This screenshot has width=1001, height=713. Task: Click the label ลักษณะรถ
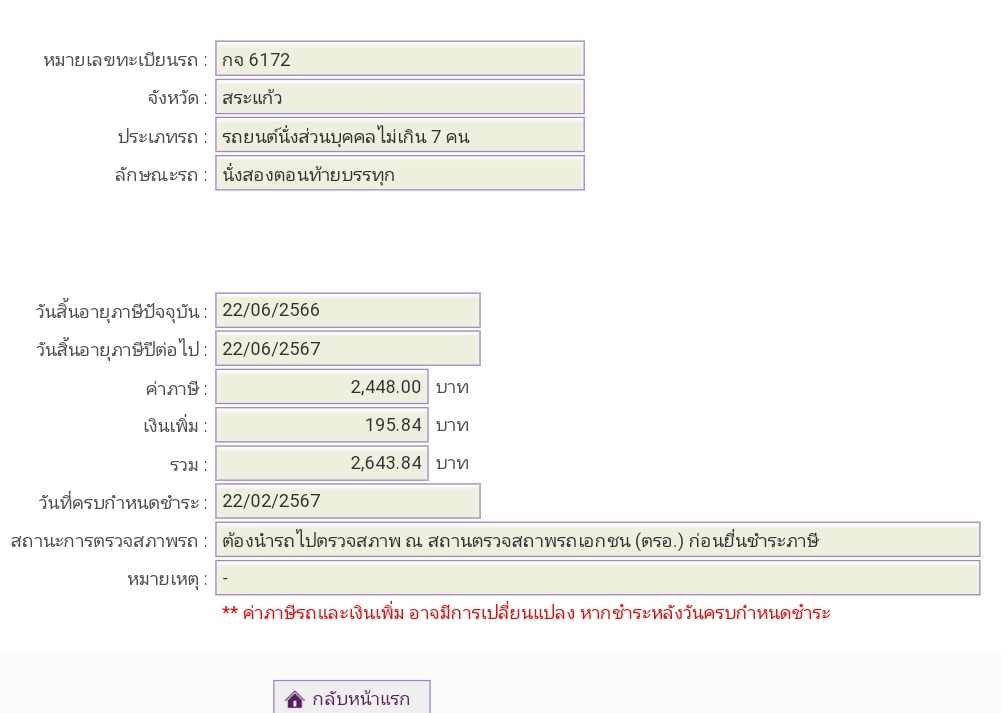click(161, 175)
